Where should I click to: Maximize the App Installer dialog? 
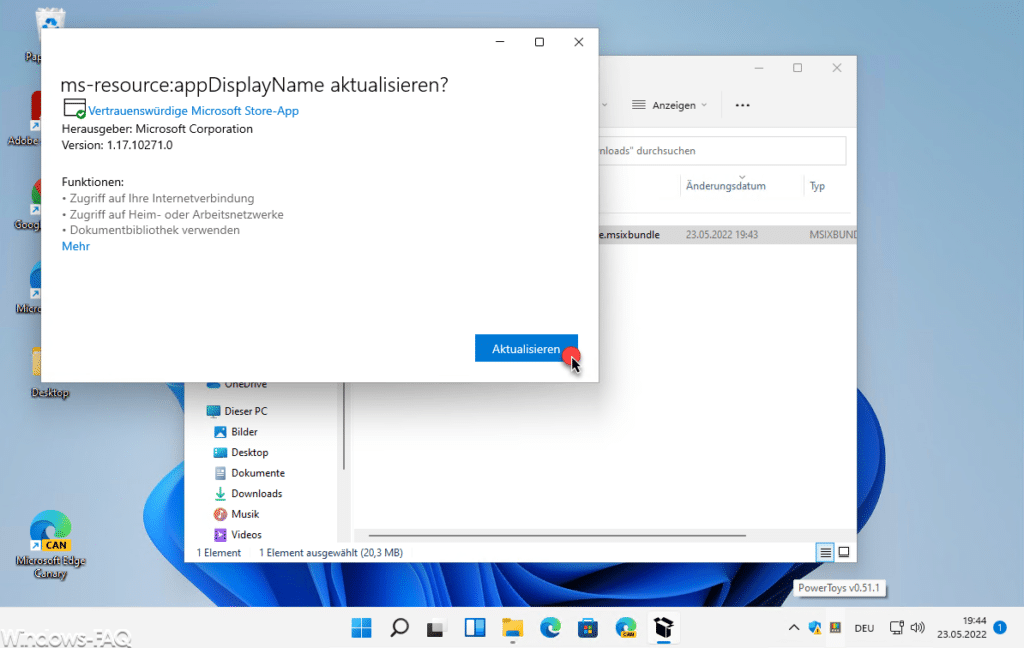(539, 42)
